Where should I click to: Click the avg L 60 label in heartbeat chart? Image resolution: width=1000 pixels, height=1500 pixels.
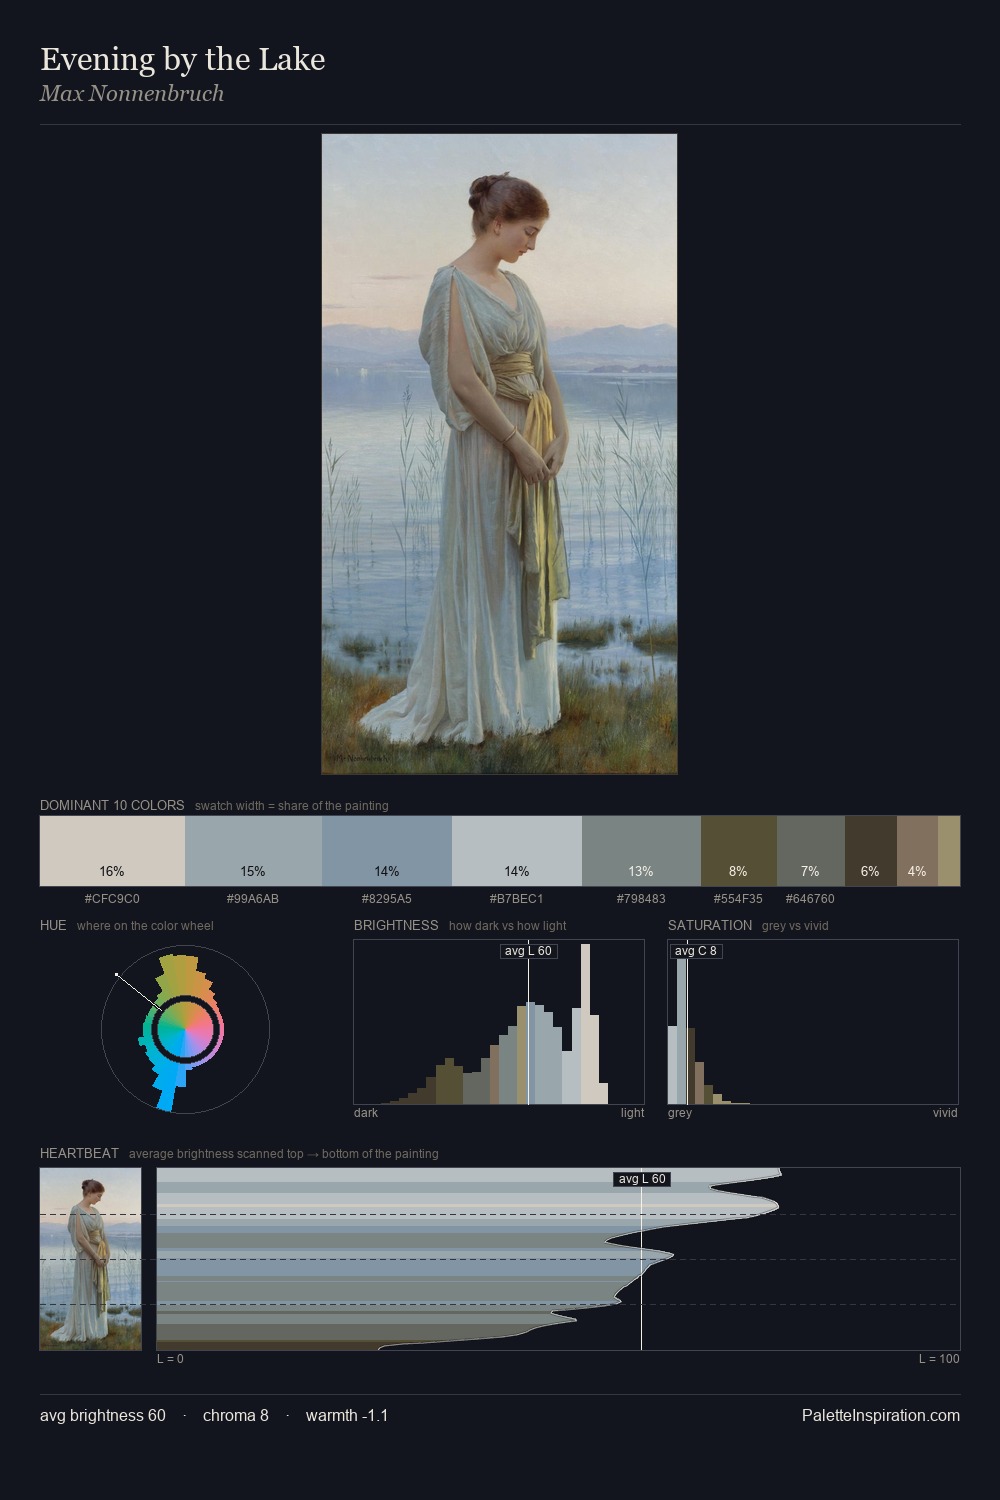coord(642,1179)
